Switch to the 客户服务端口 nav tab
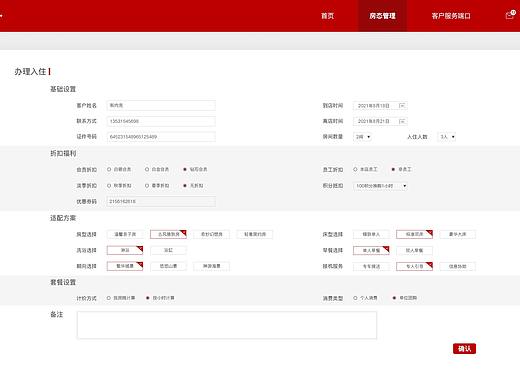 coord(451,16)
